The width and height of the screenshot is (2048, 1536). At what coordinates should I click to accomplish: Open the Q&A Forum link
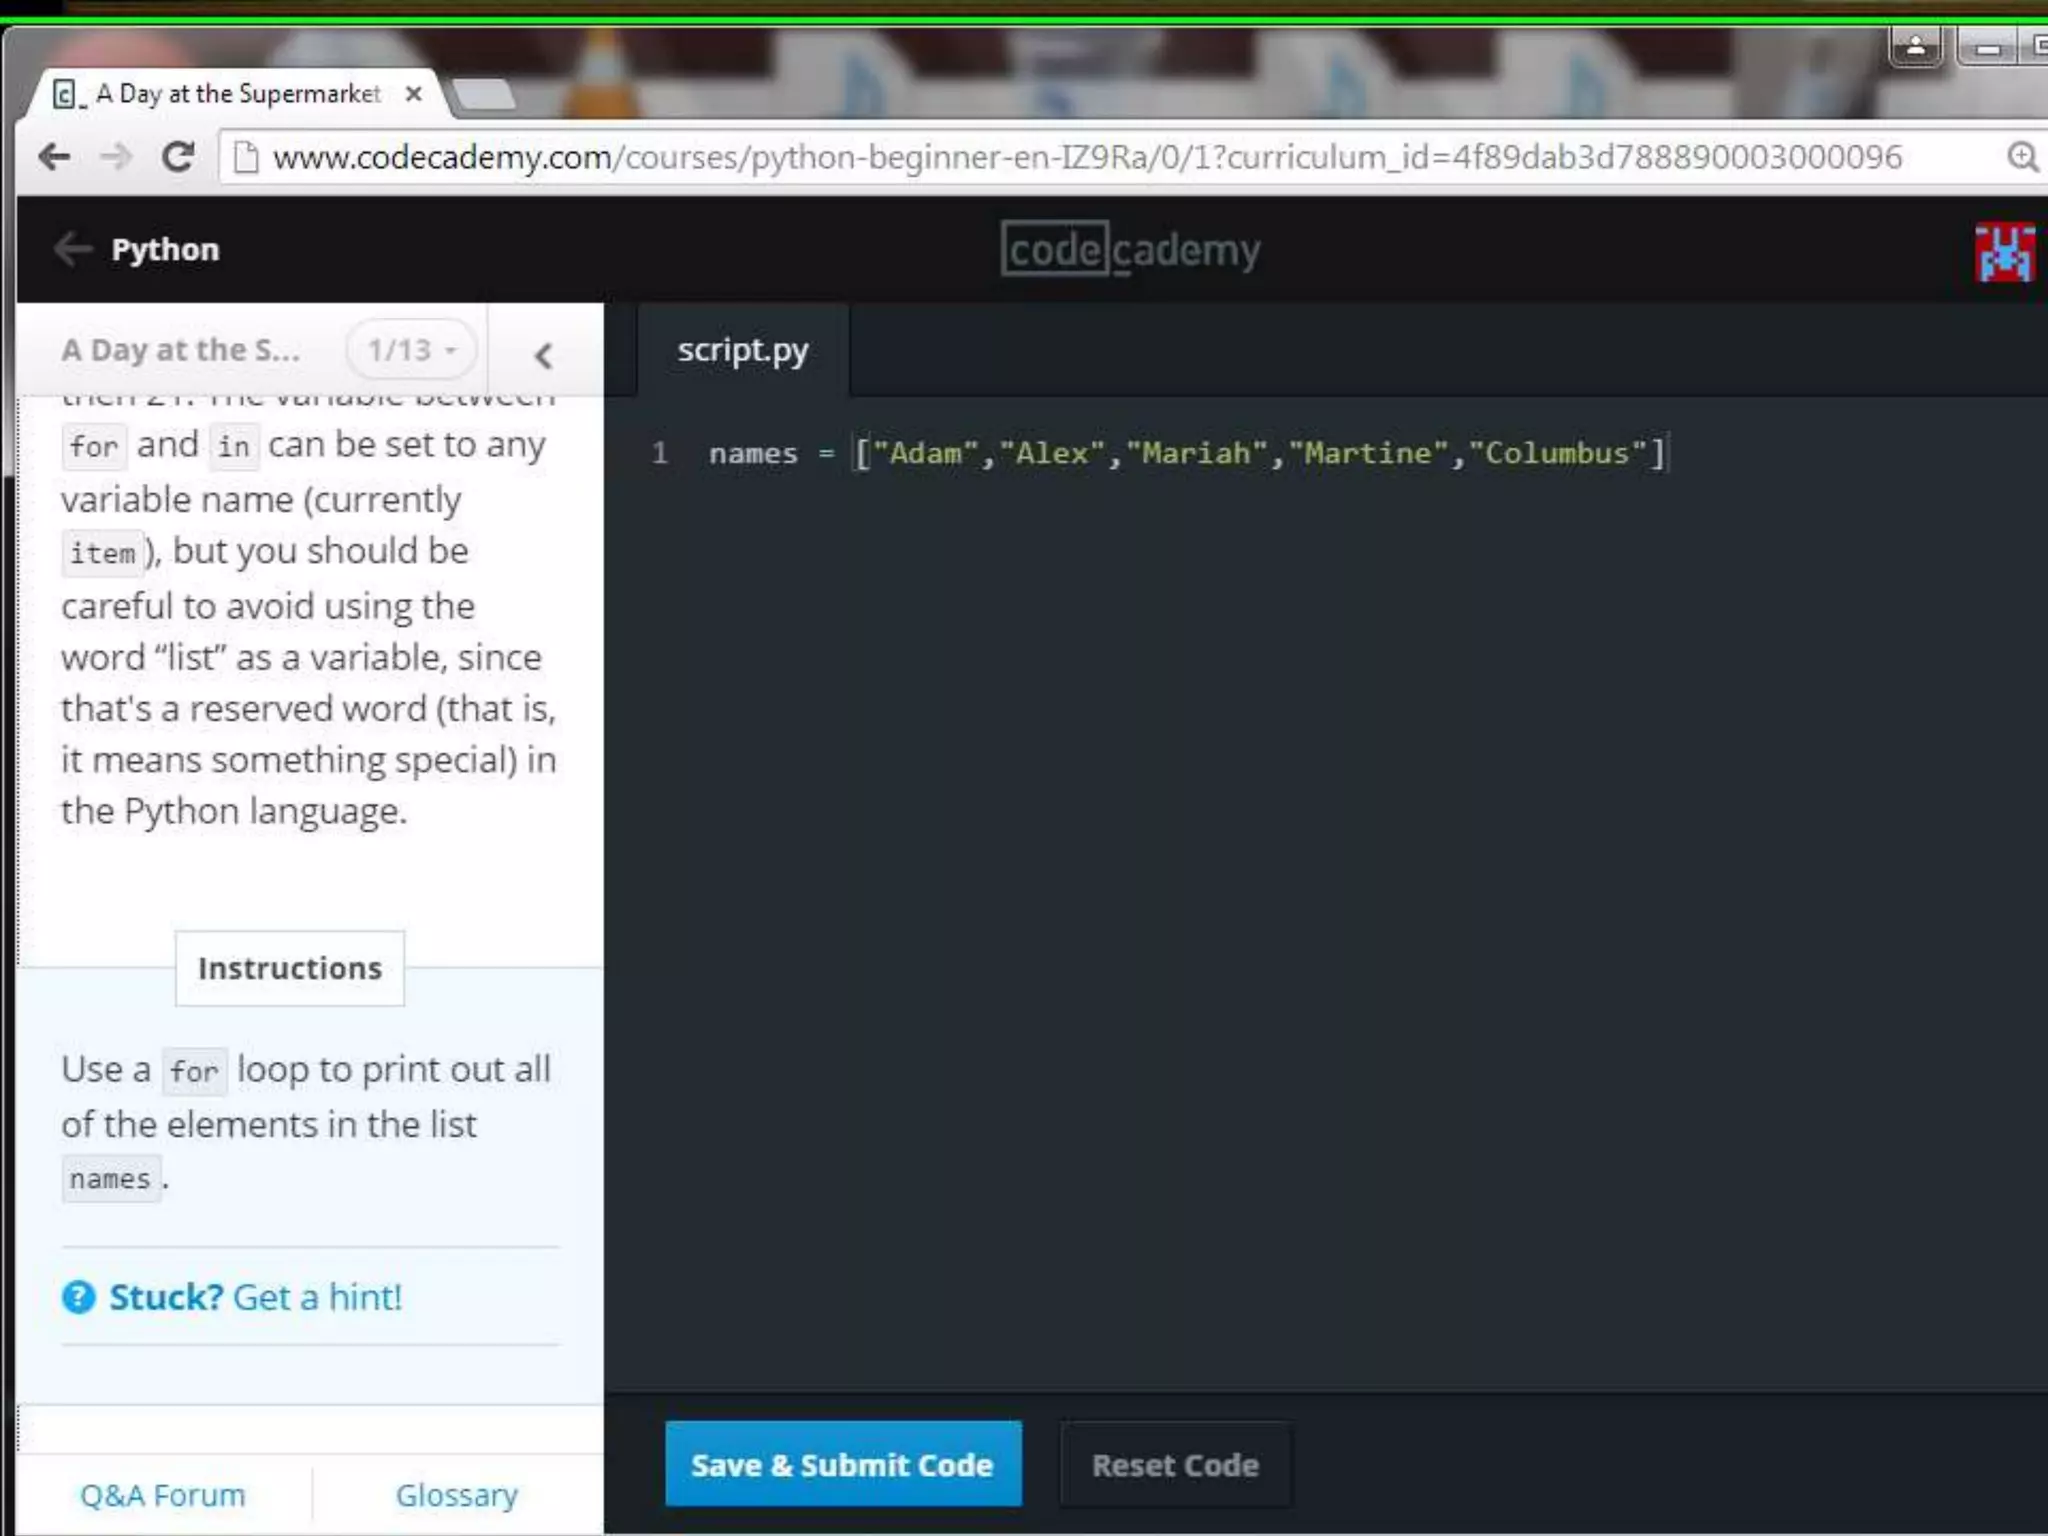click(162, 1495)
